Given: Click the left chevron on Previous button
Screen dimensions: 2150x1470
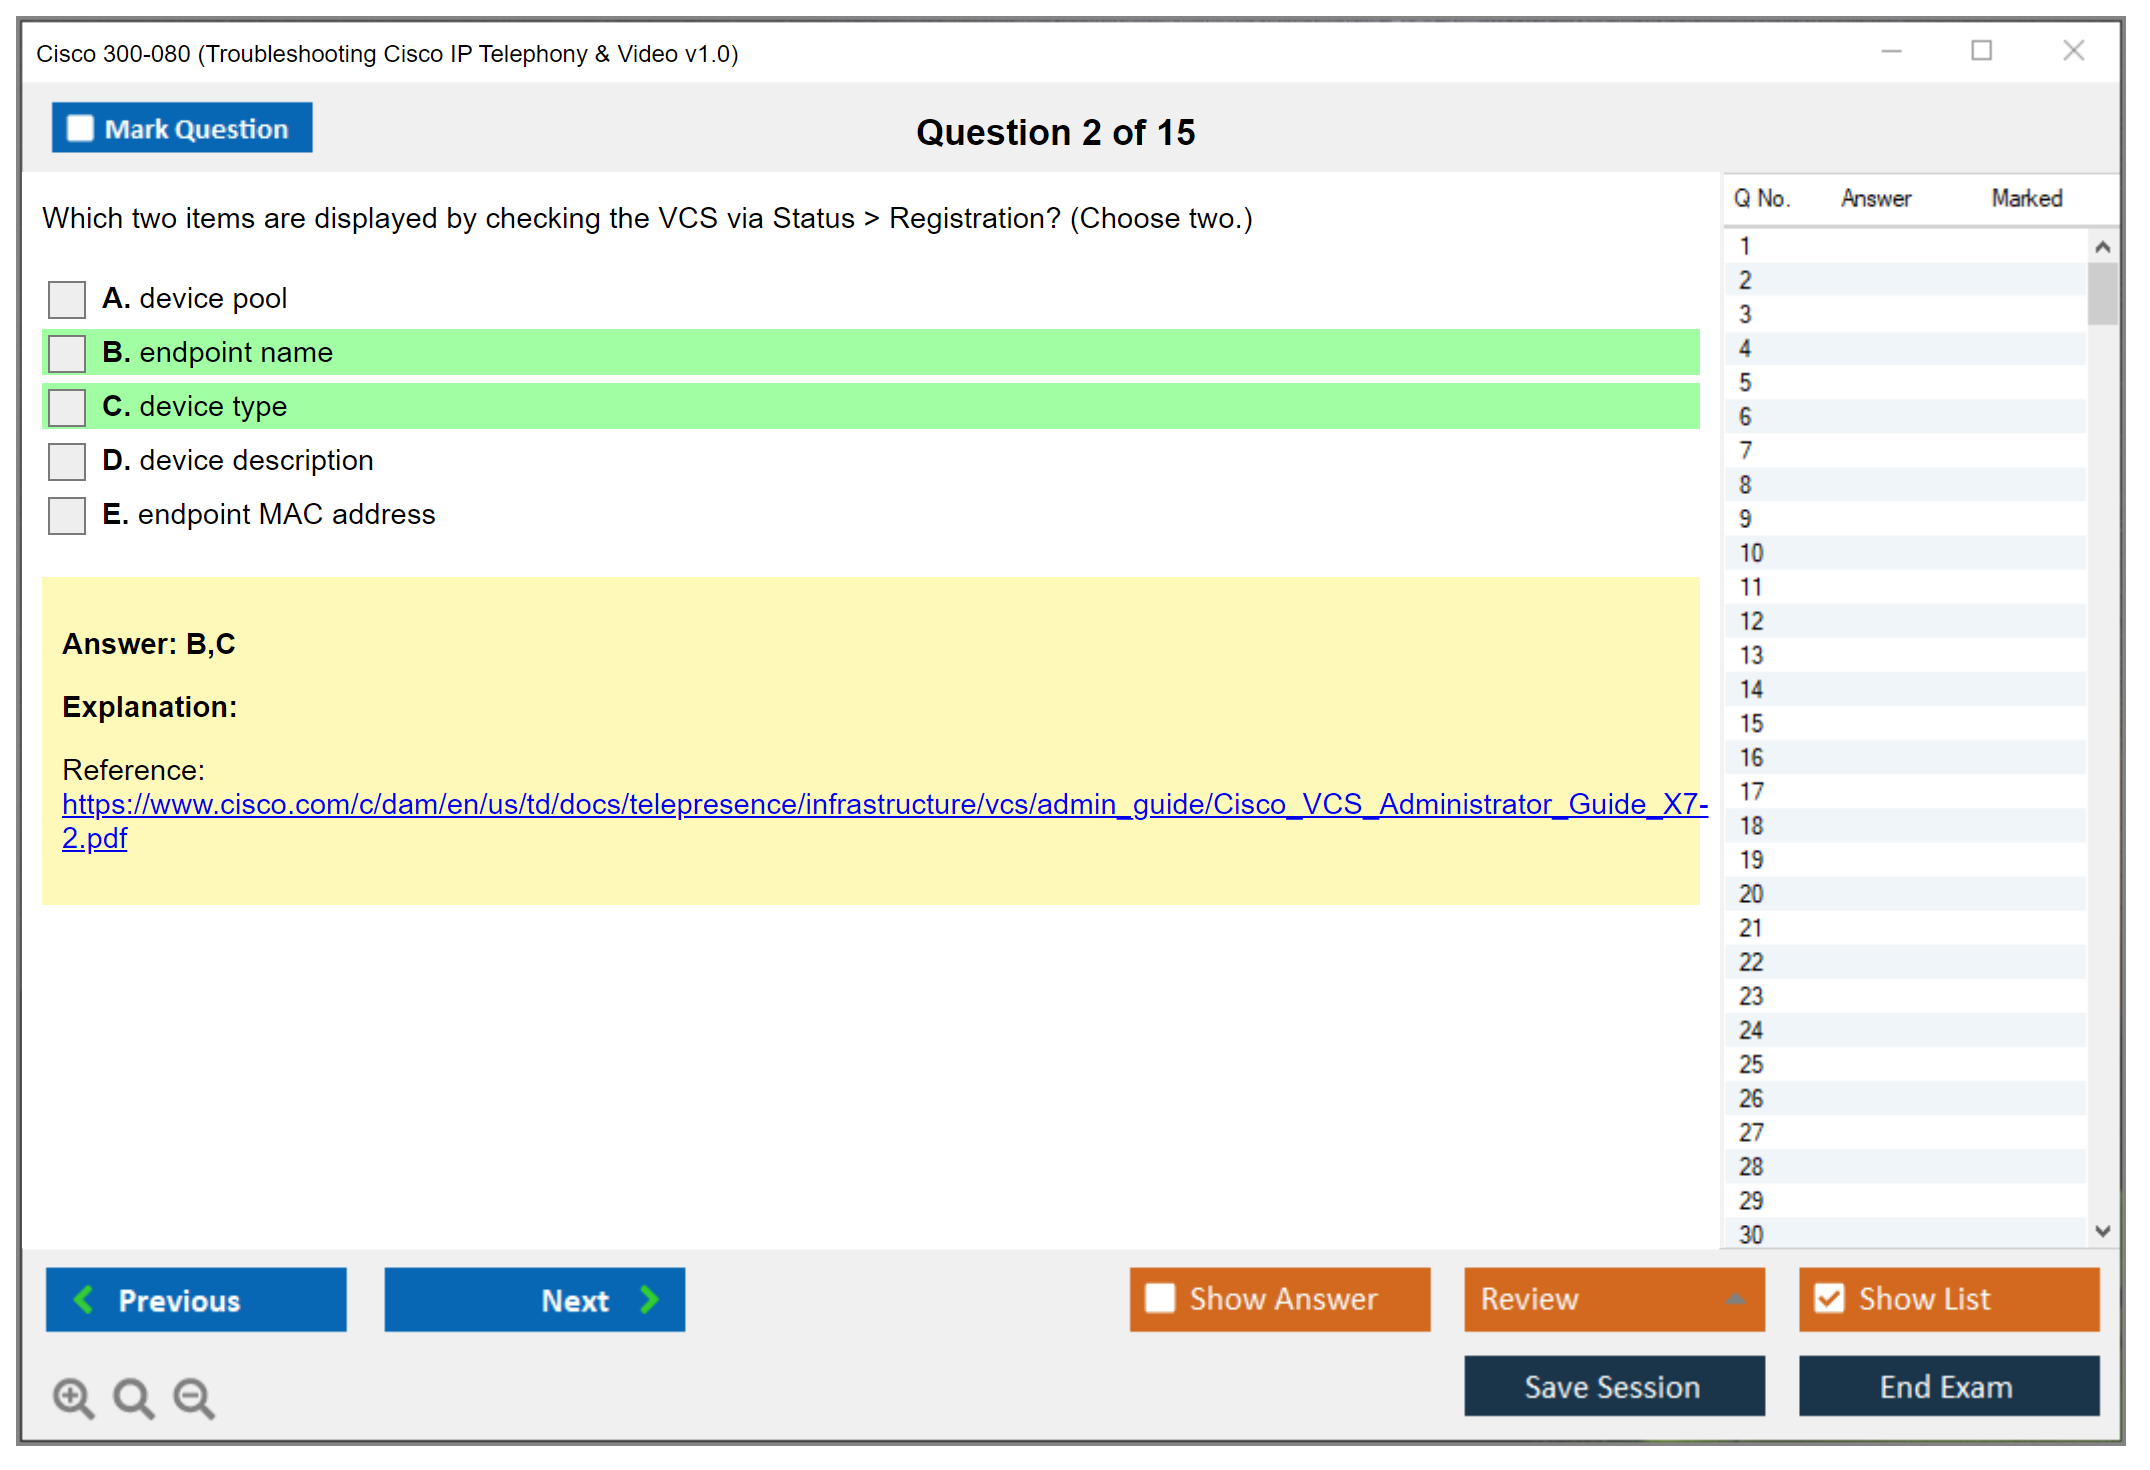Looking at the screenshot, I should click(84, 1299).
